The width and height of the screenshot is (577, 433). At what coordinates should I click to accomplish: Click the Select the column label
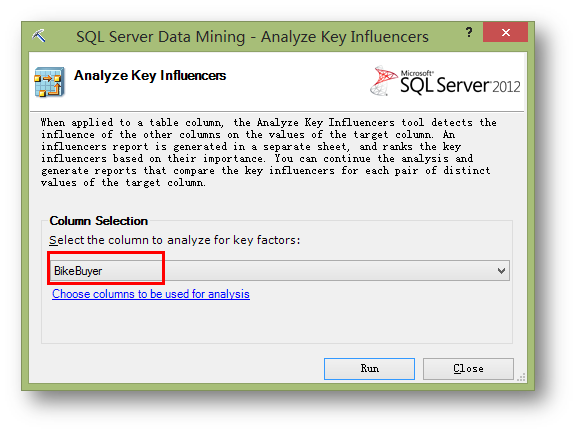pyautogui.click(x=175, y=240)
